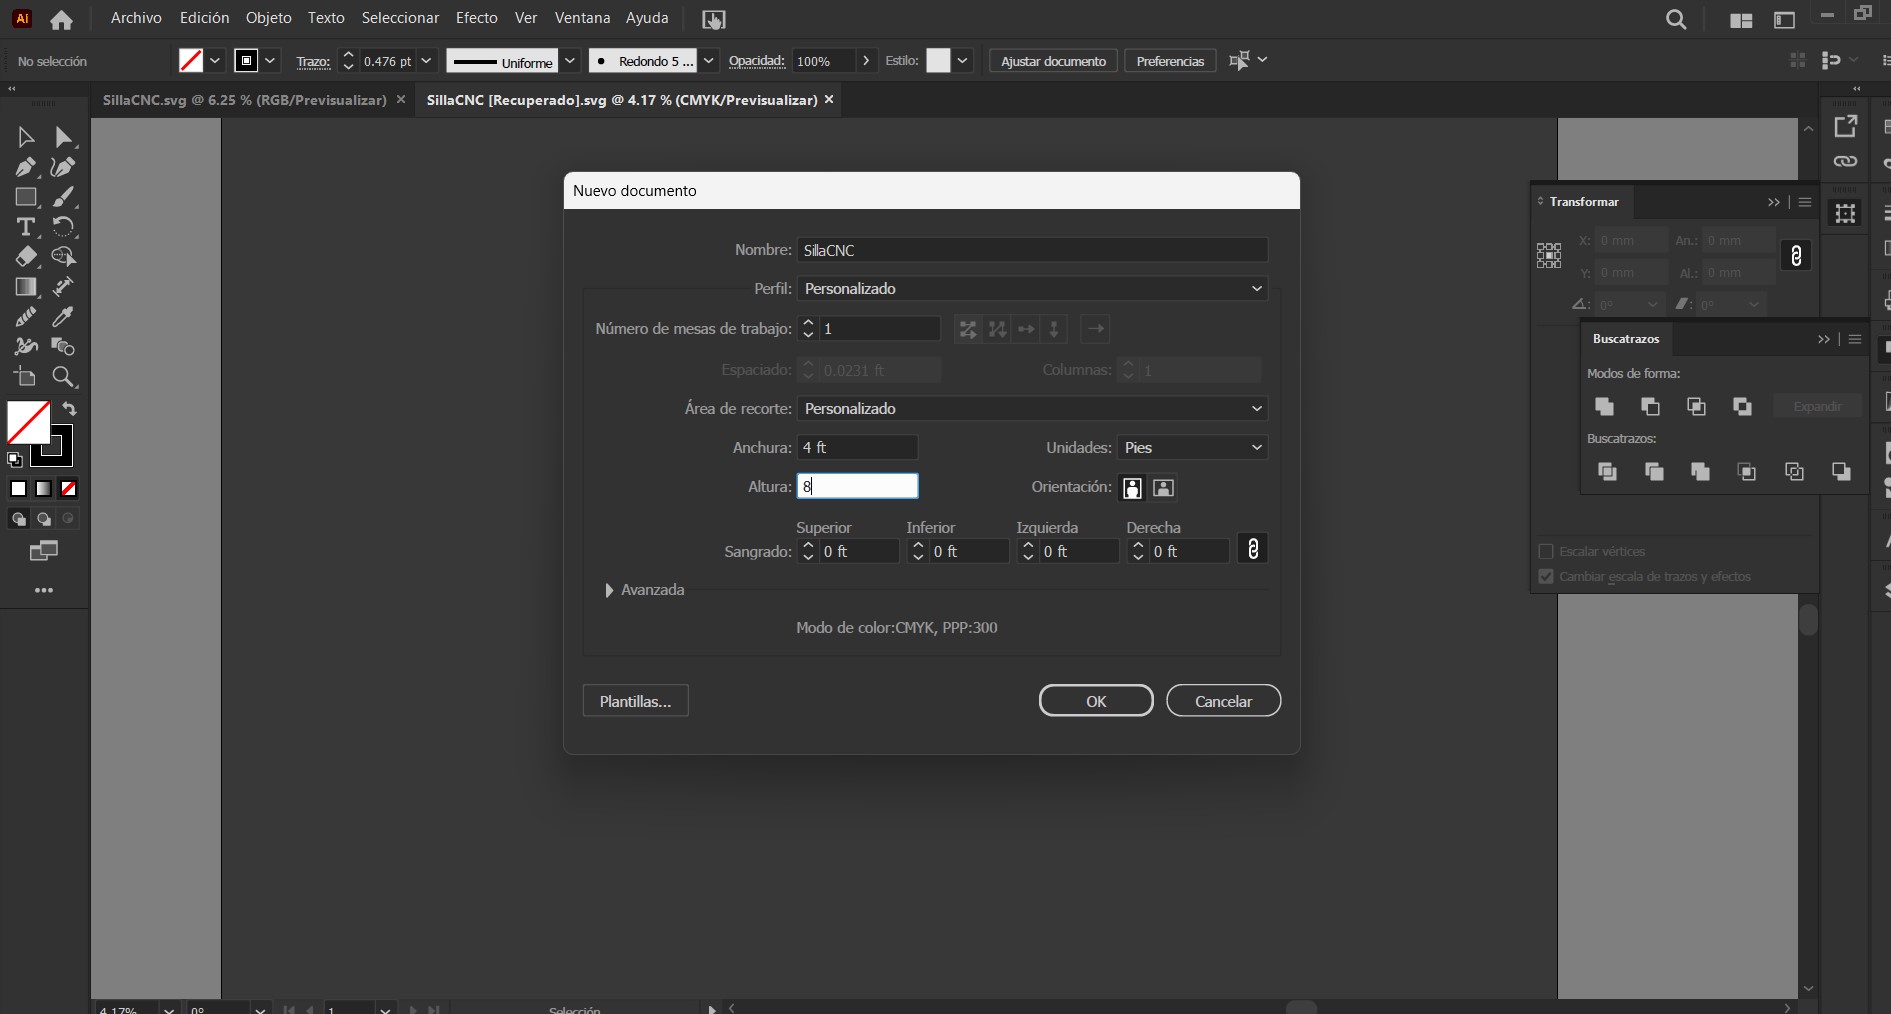Uncheck Cambiar escala de trazos y efectos
The image size is (1891, 1014).
1545,576
